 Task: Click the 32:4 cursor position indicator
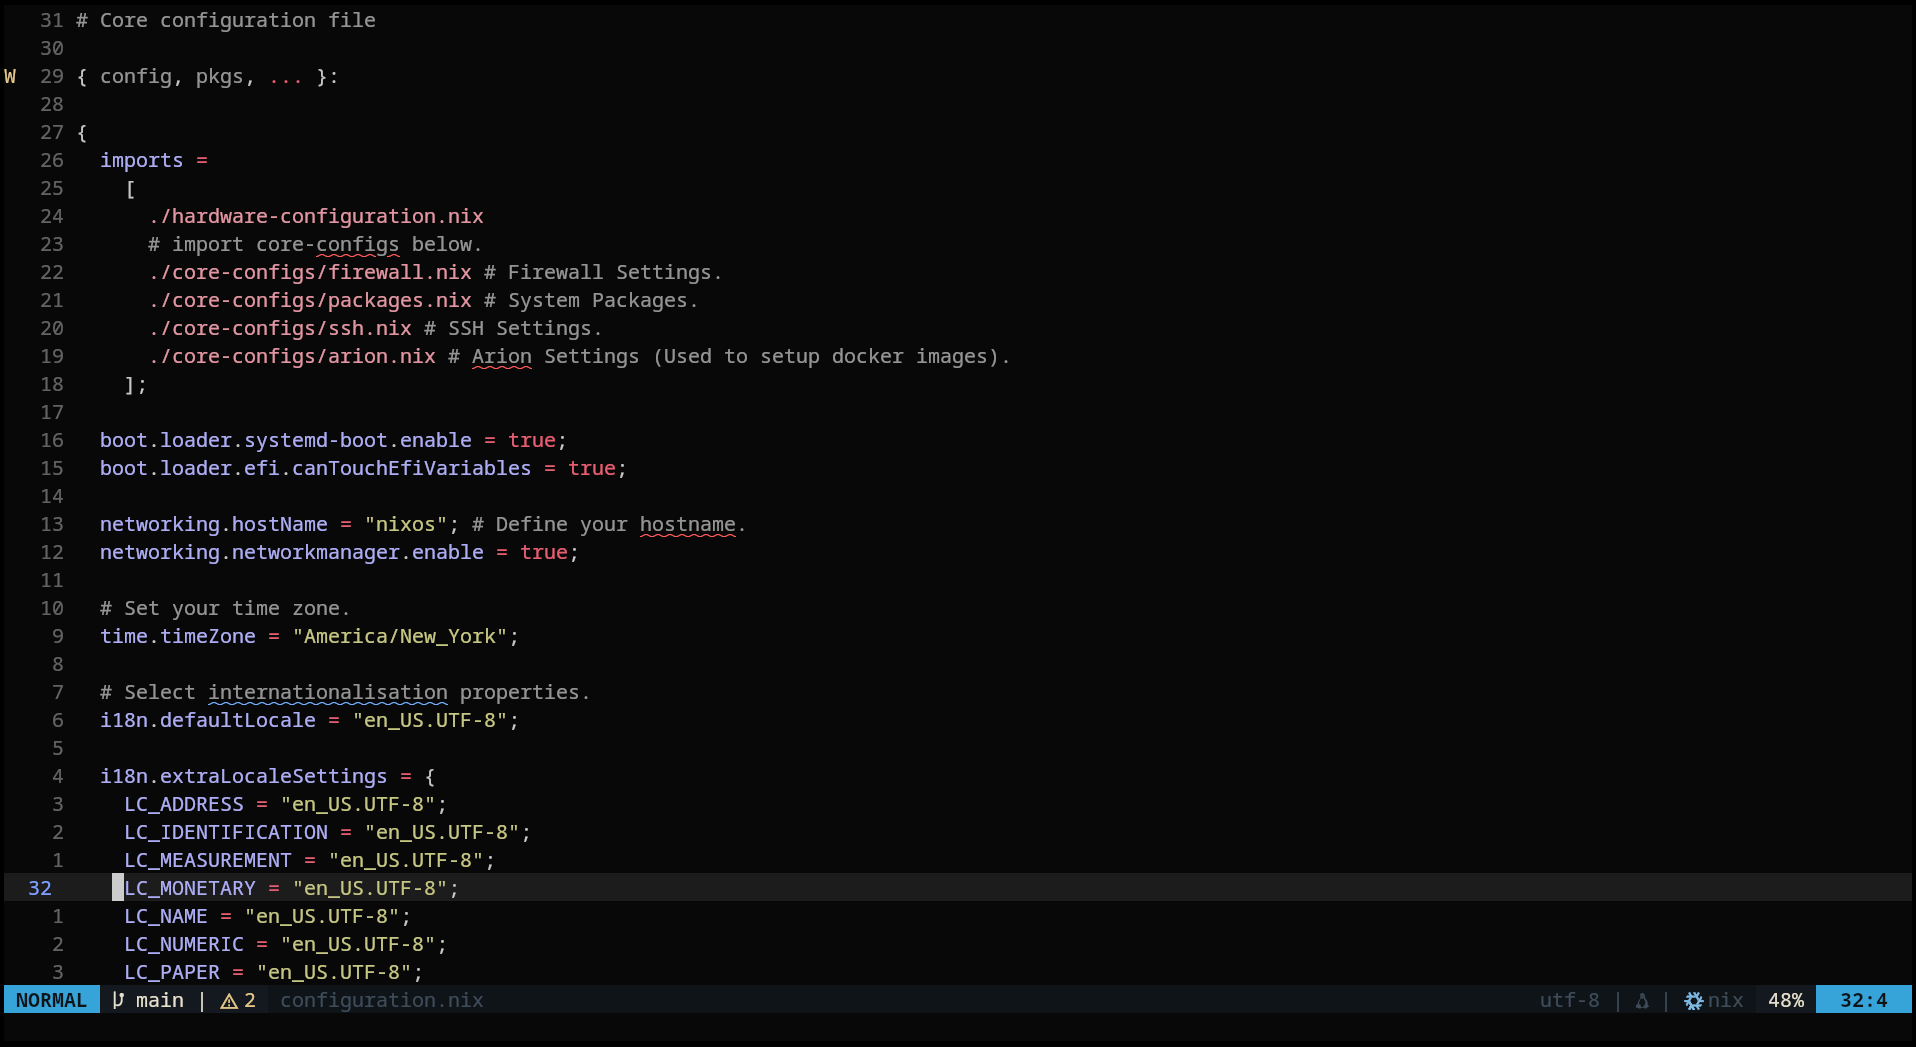point(1863,1000)
